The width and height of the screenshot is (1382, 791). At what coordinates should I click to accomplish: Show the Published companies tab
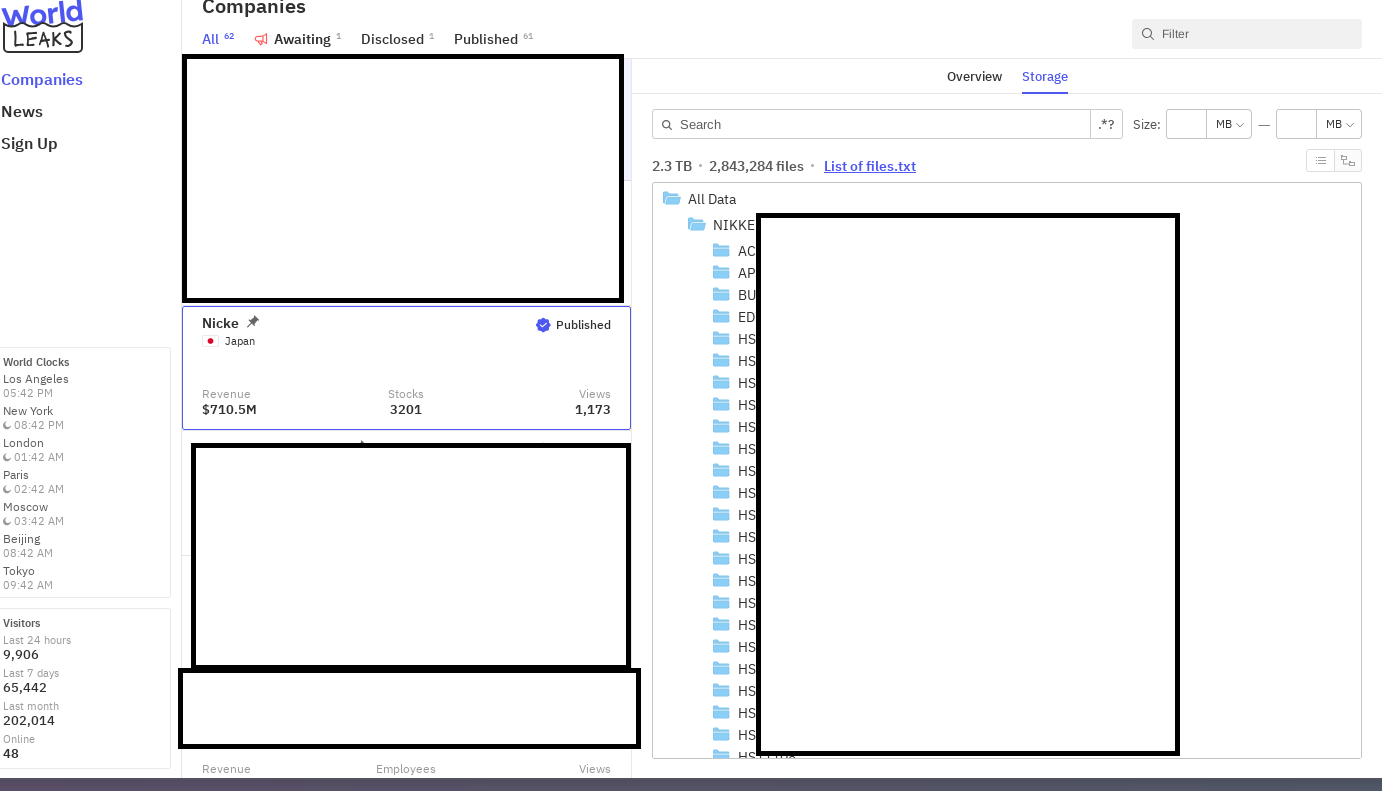(493, 39)
